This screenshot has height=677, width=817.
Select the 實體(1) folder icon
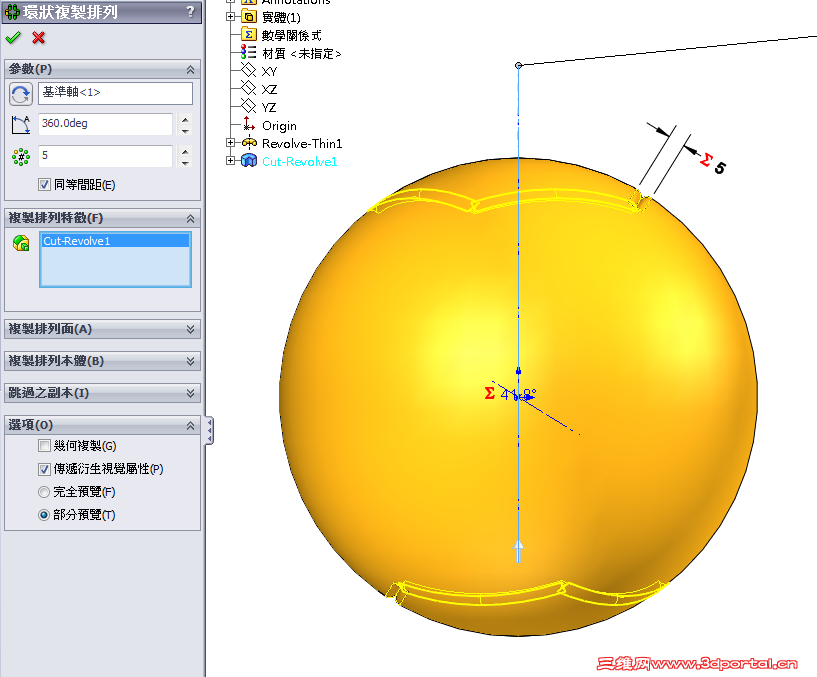(x=249, y=17)
